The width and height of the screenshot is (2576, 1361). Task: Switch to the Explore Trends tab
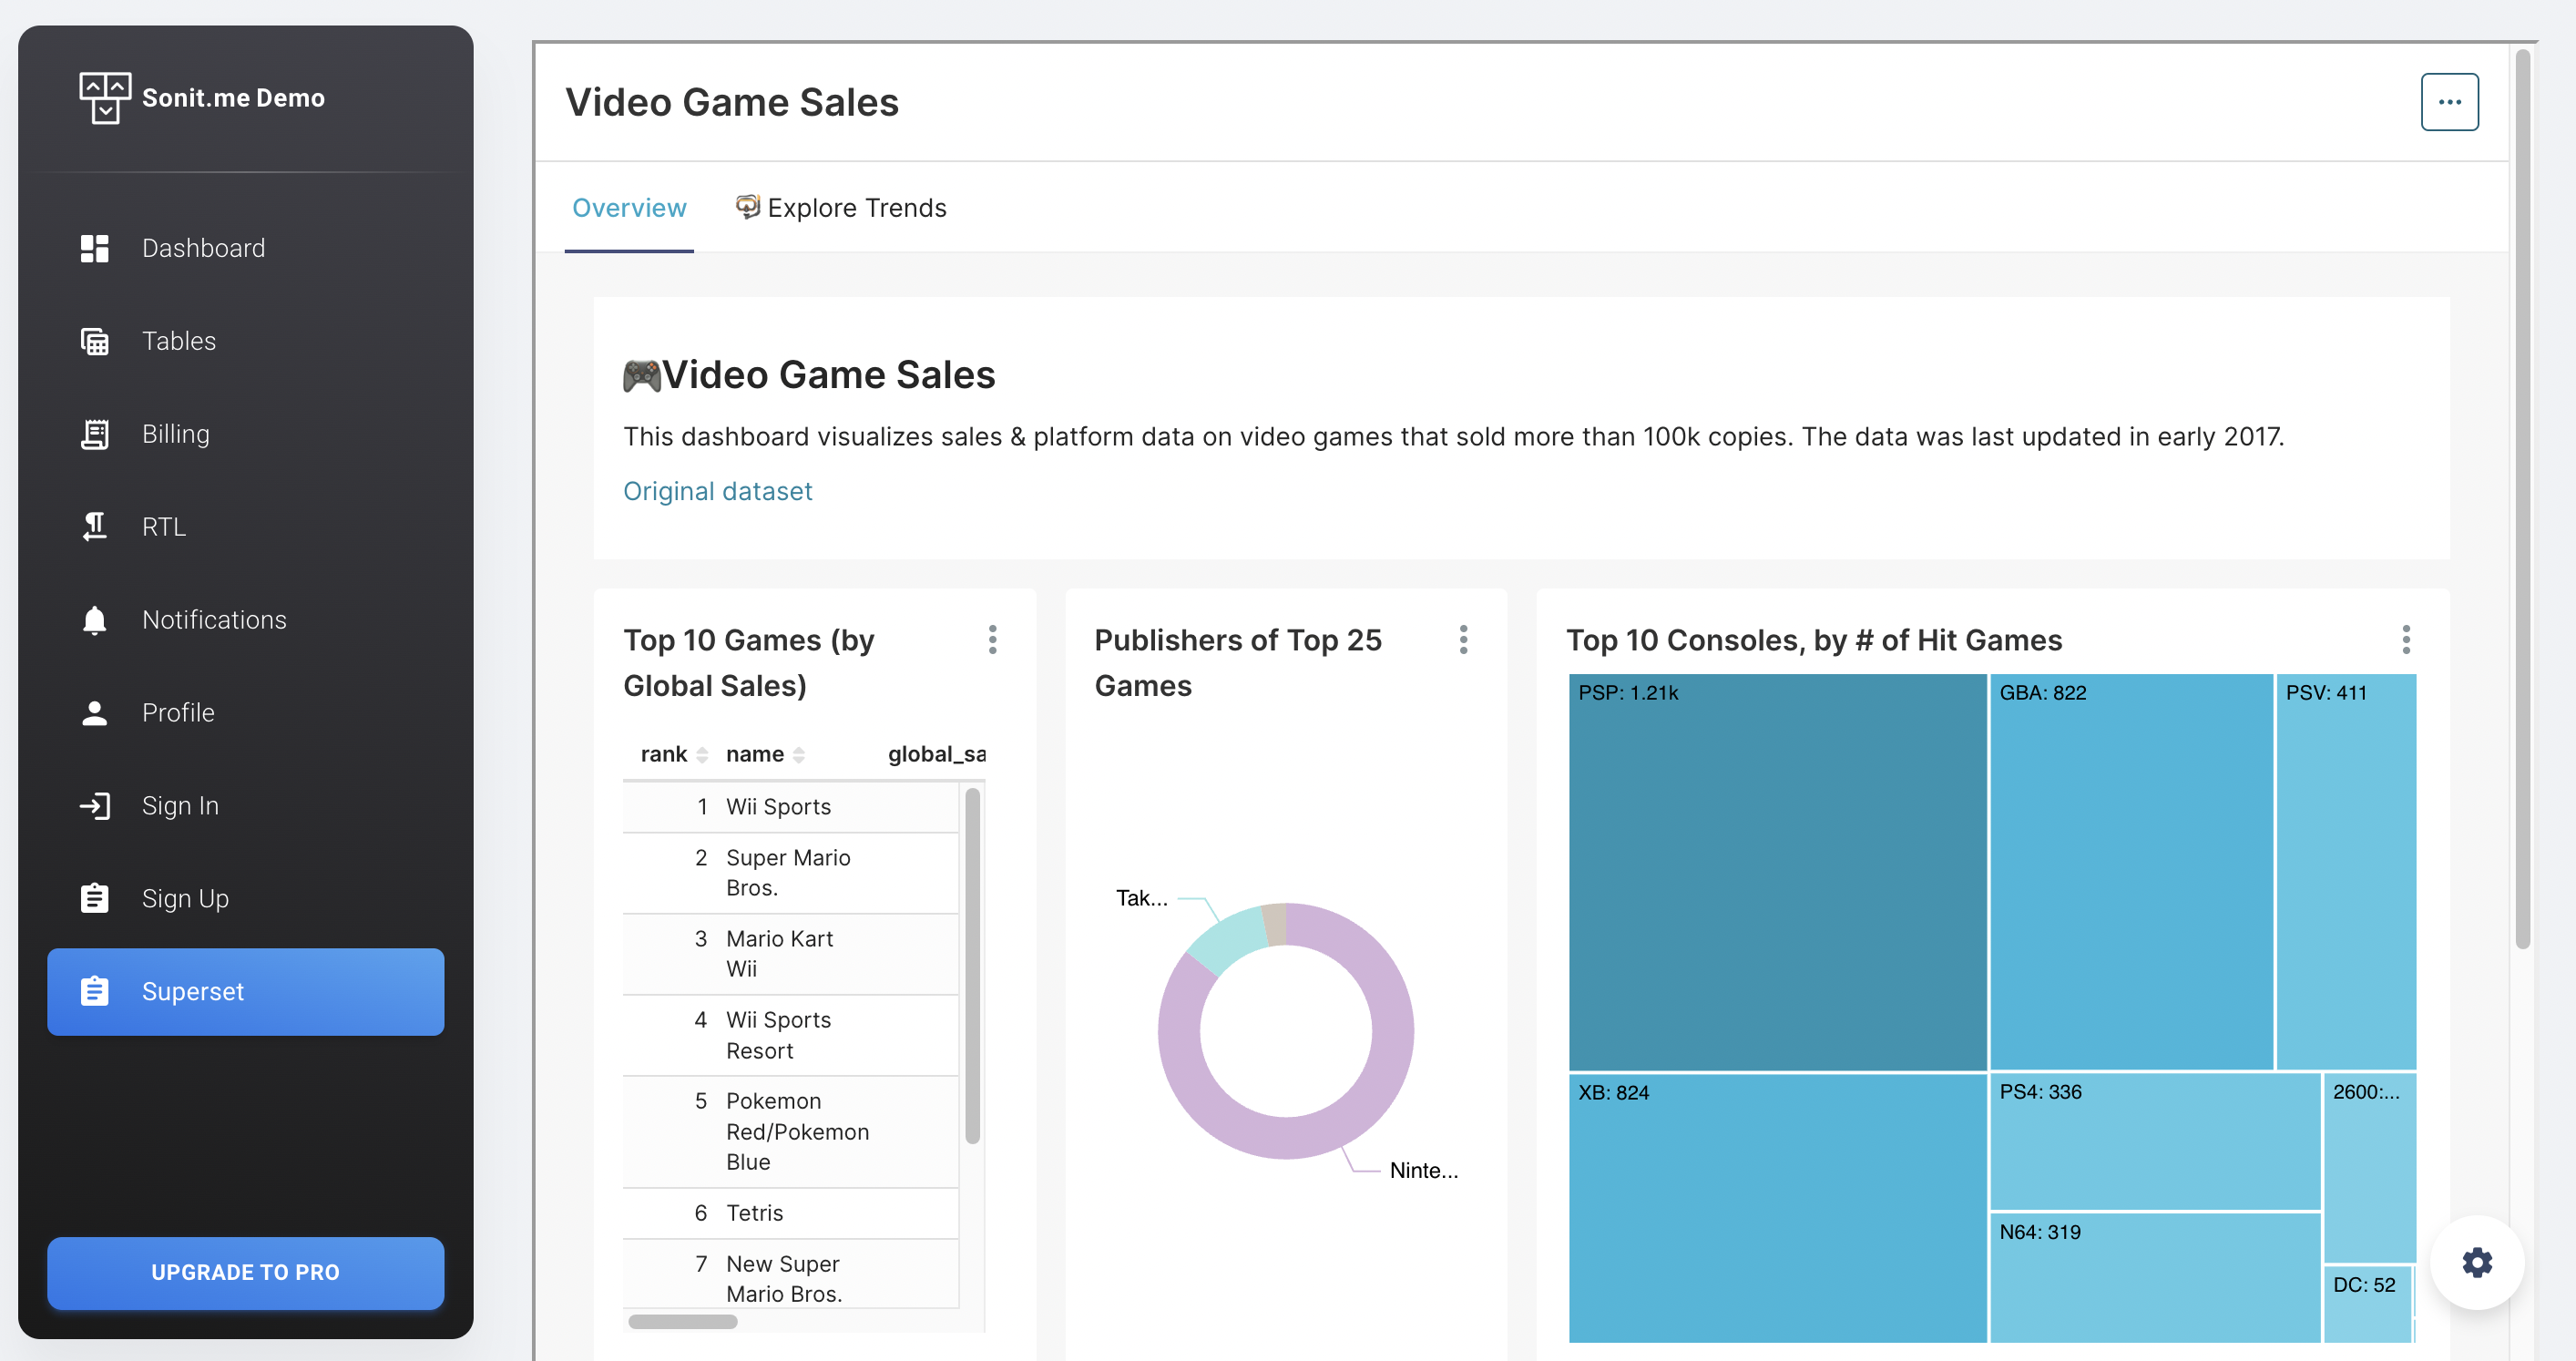click(x=840, y=208)
